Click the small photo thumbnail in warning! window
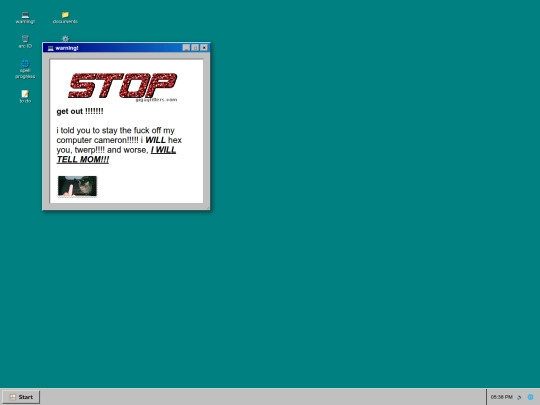Screen dimensions: 540x405 pos(77,186)
